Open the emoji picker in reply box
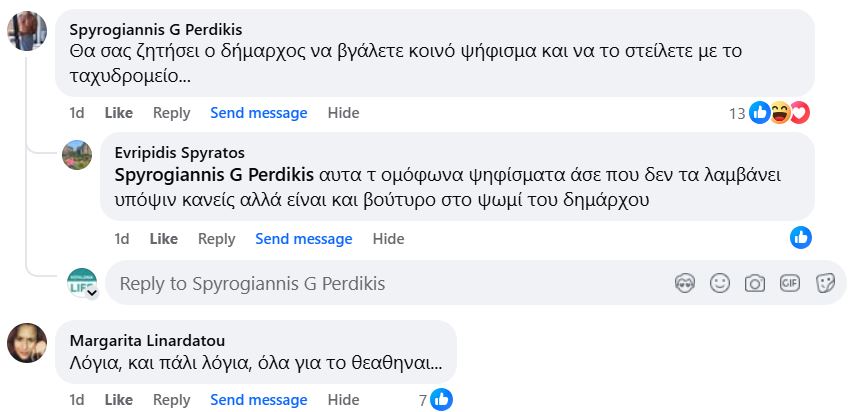Screen dimensions: 853x412 pyautogui.click(x=720, y=284)
